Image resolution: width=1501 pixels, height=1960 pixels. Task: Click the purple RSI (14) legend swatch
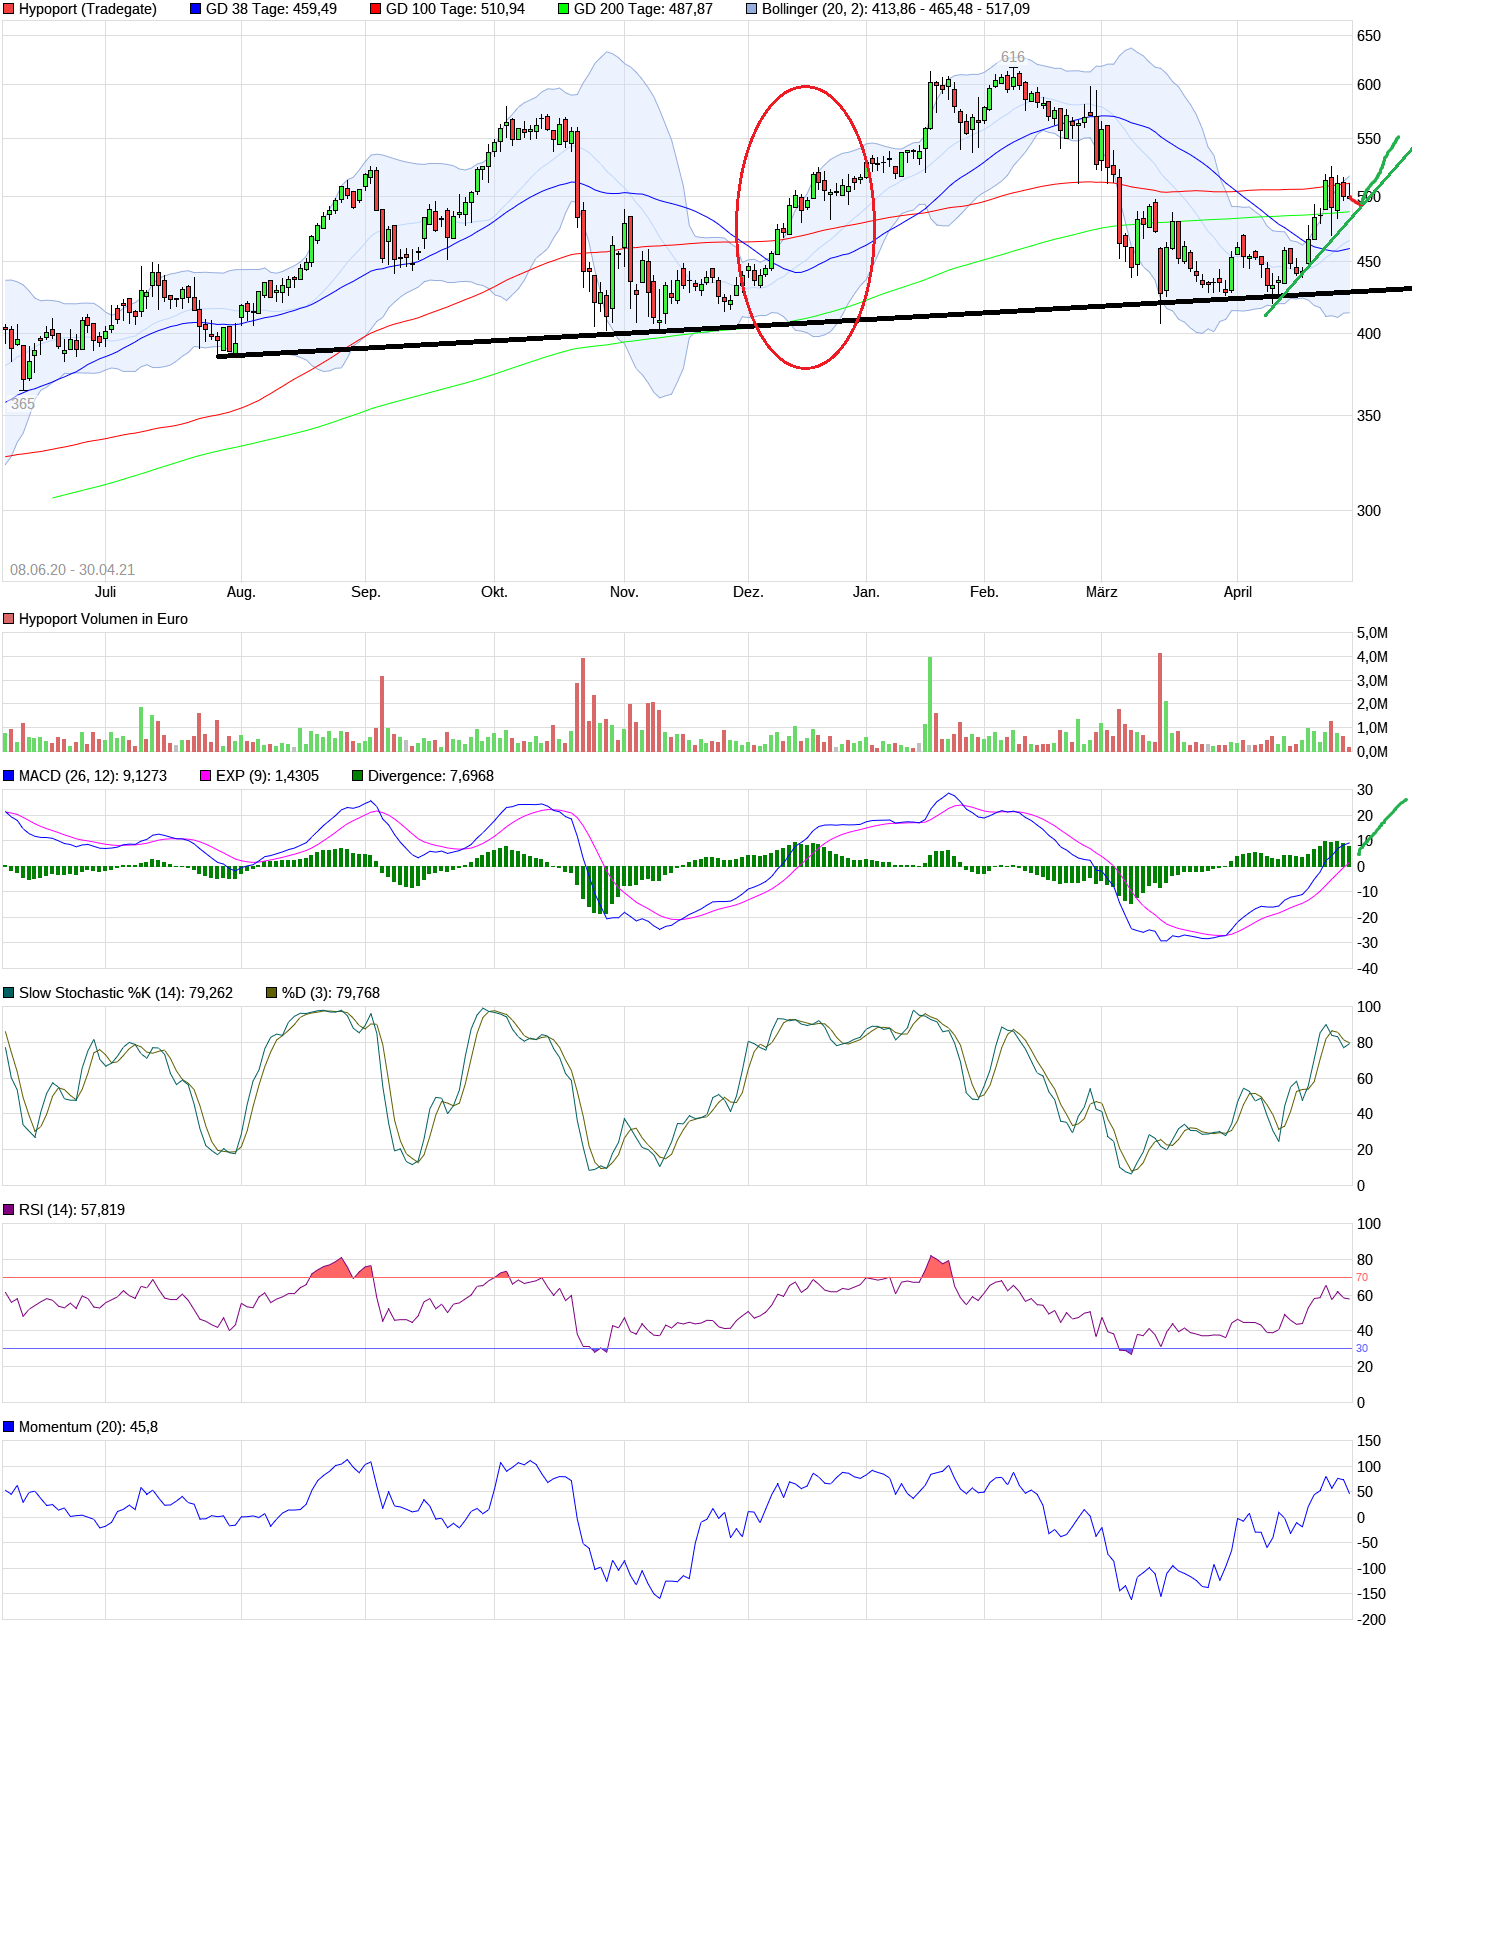pos(9,1210)
